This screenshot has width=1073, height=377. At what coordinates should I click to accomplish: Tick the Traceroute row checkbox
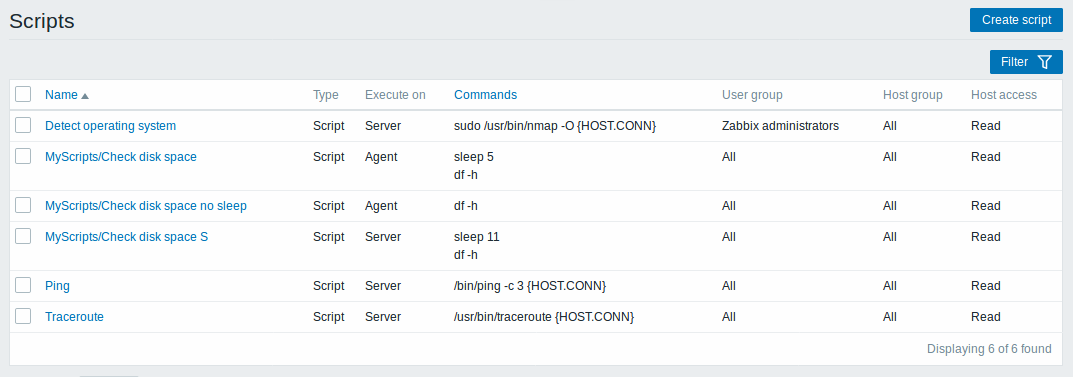[23, 315]
